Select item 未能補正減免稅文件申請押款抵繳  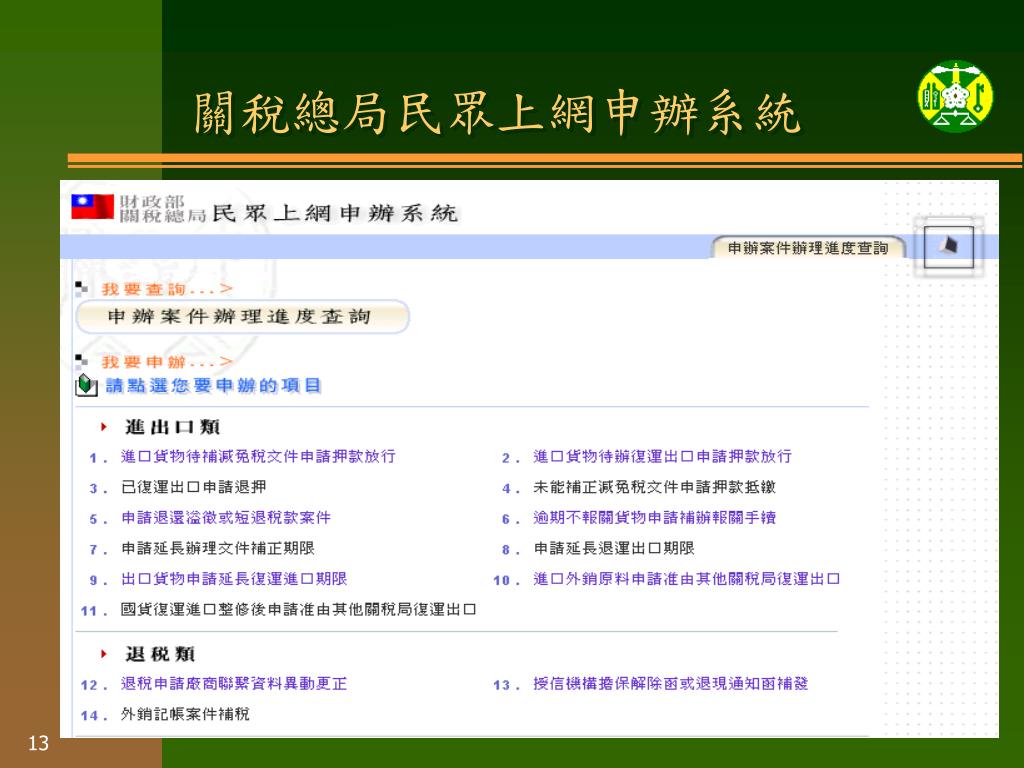[x=654, y=487]
